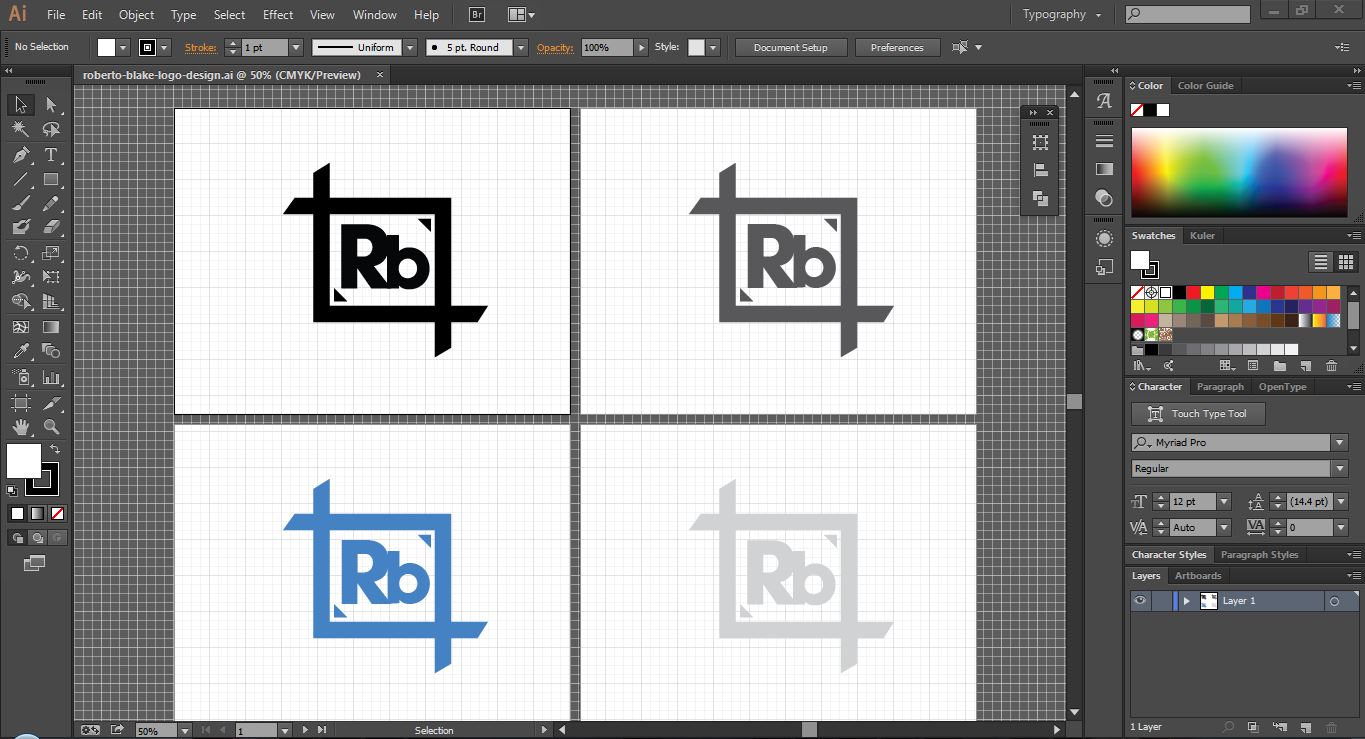Enable Draw Normal mode
This screenshot has height=739, width=1365.
(18, 538)
